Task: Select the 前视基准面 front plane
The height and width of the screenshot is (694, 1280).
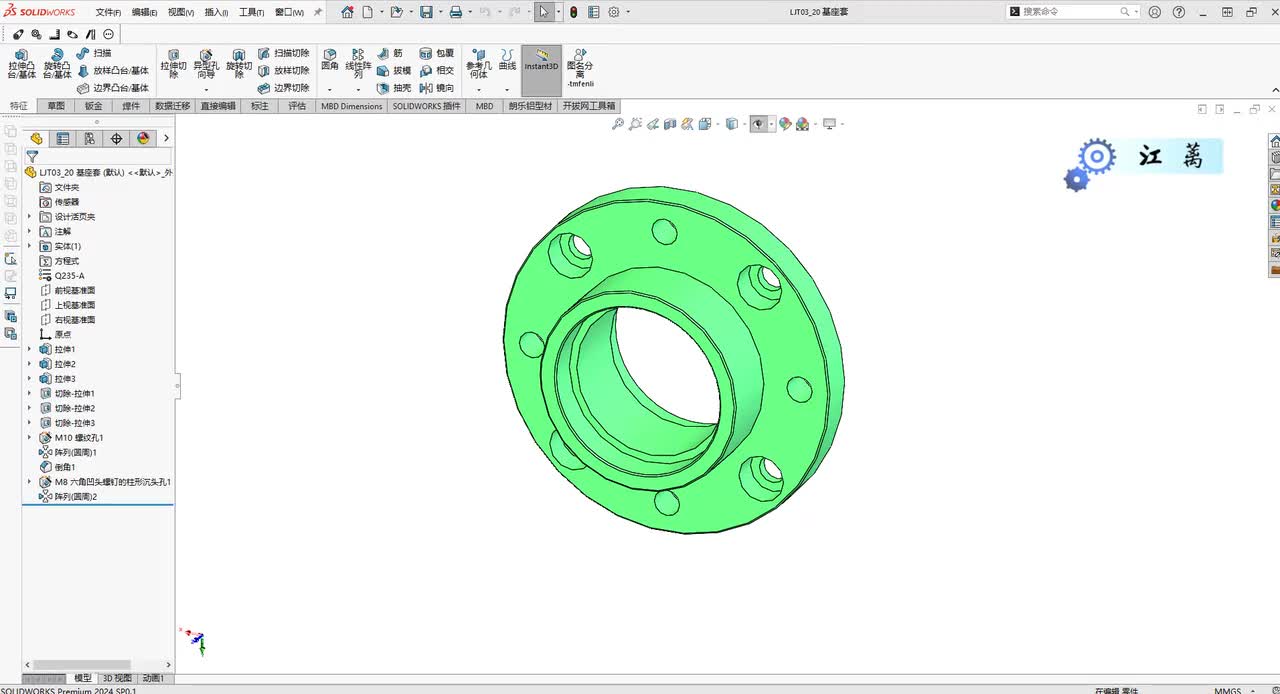Action: [67, 290]
